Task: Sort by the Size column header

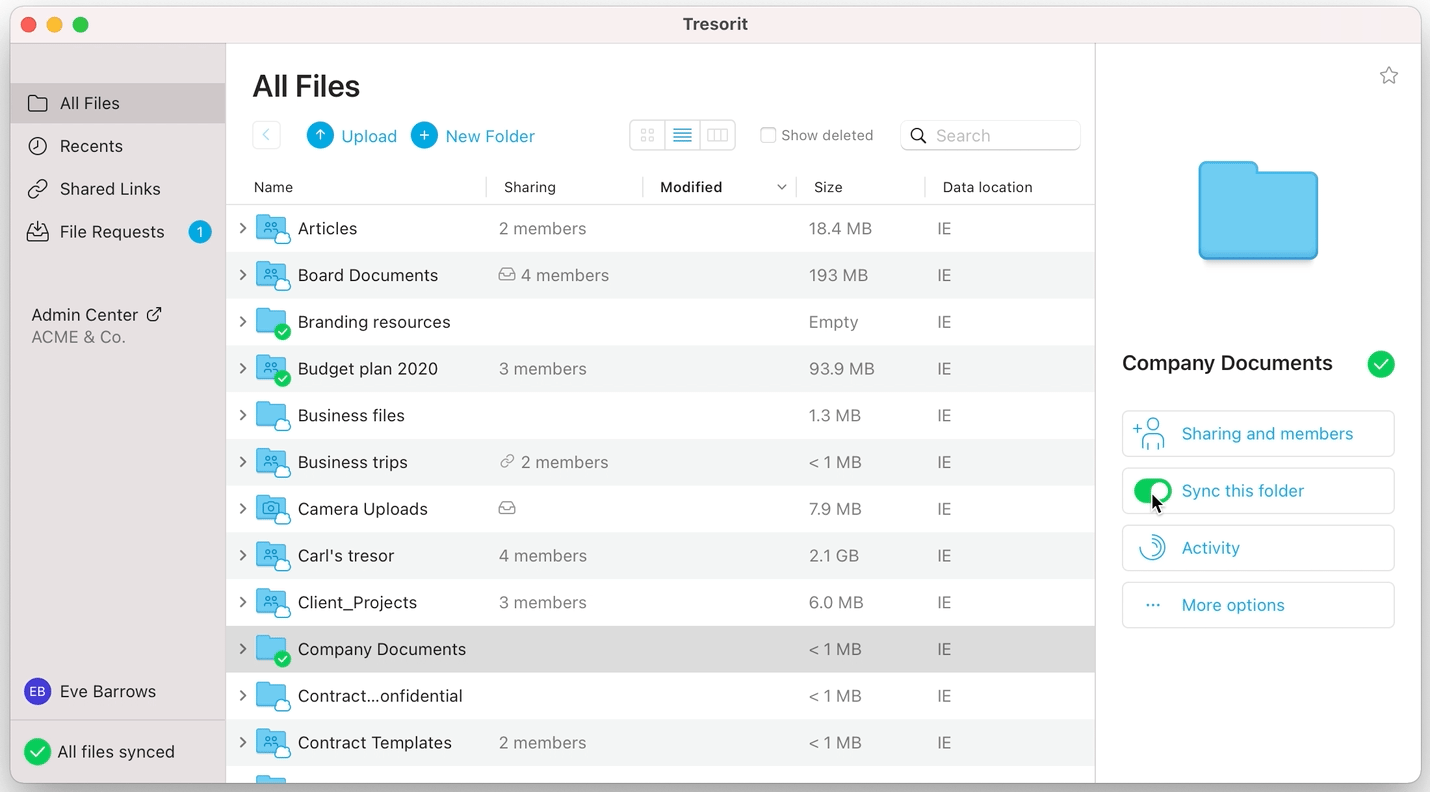Action: click(828, 187)
